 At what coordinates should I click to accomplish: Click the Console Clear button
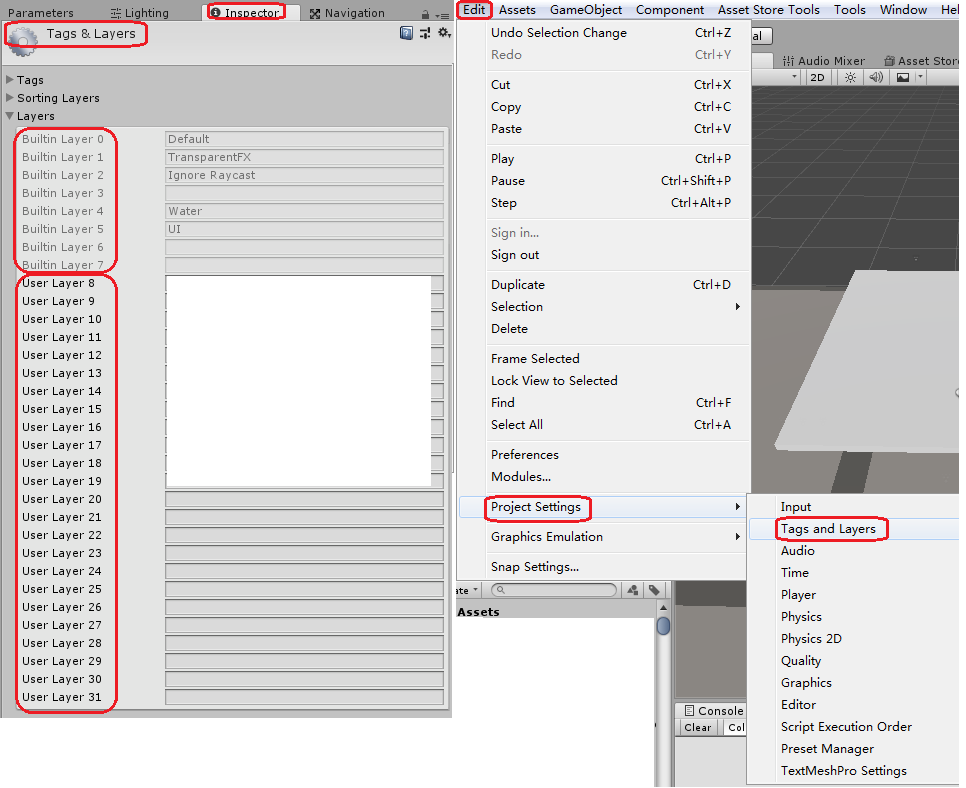697,728
